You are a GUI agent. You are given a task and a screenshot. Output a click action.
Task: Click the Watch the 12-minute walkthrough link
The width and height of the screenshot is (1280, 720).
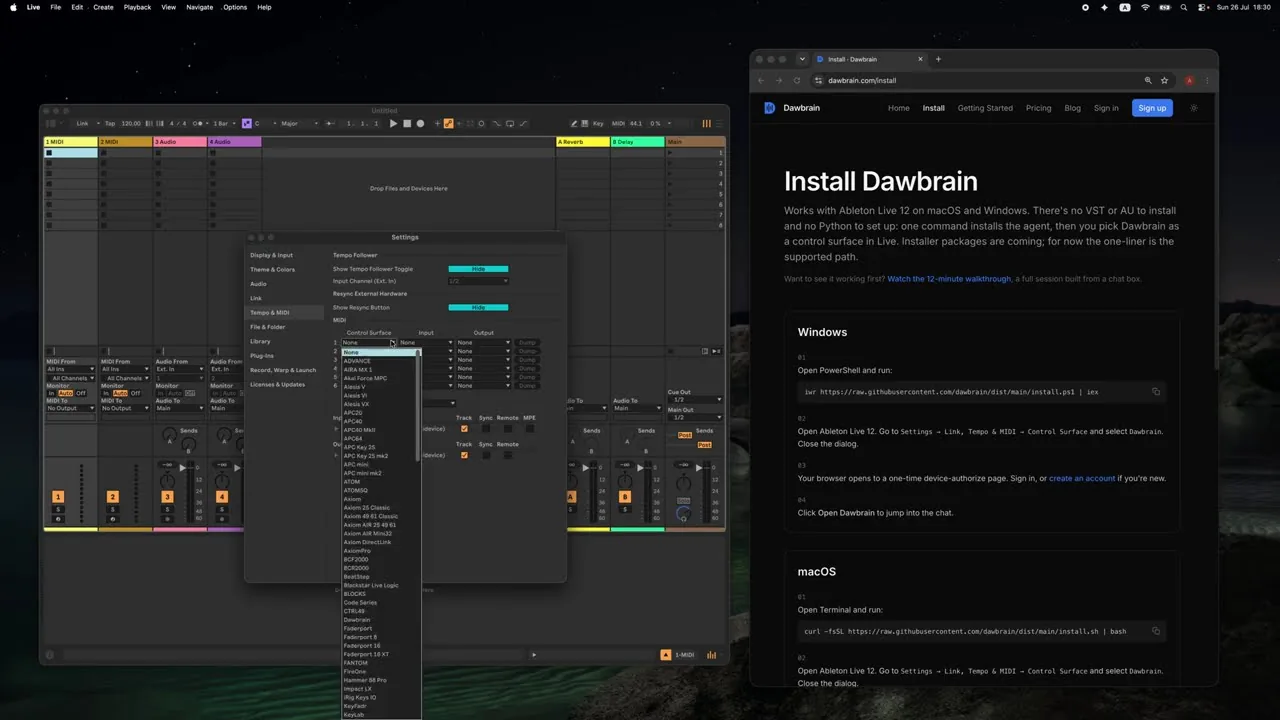[x=949, y=279]
